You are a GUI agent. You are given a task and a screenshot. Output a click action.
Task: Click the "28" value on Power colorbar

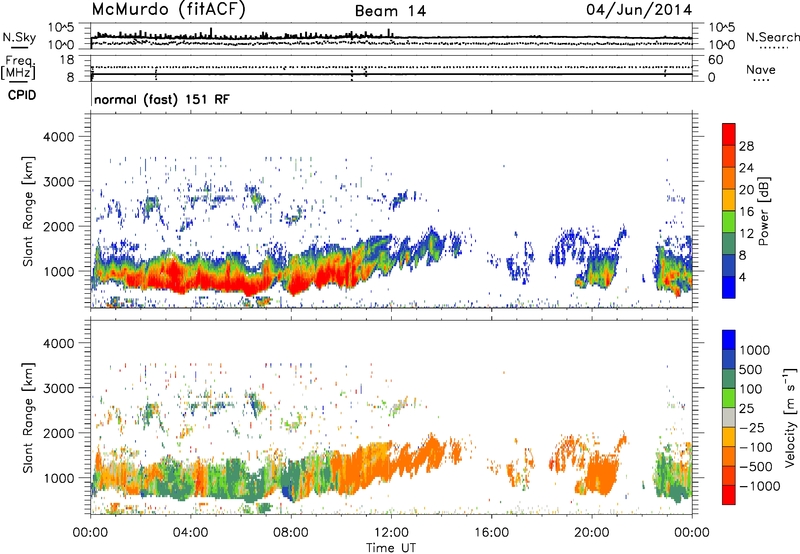click(746, 146)
